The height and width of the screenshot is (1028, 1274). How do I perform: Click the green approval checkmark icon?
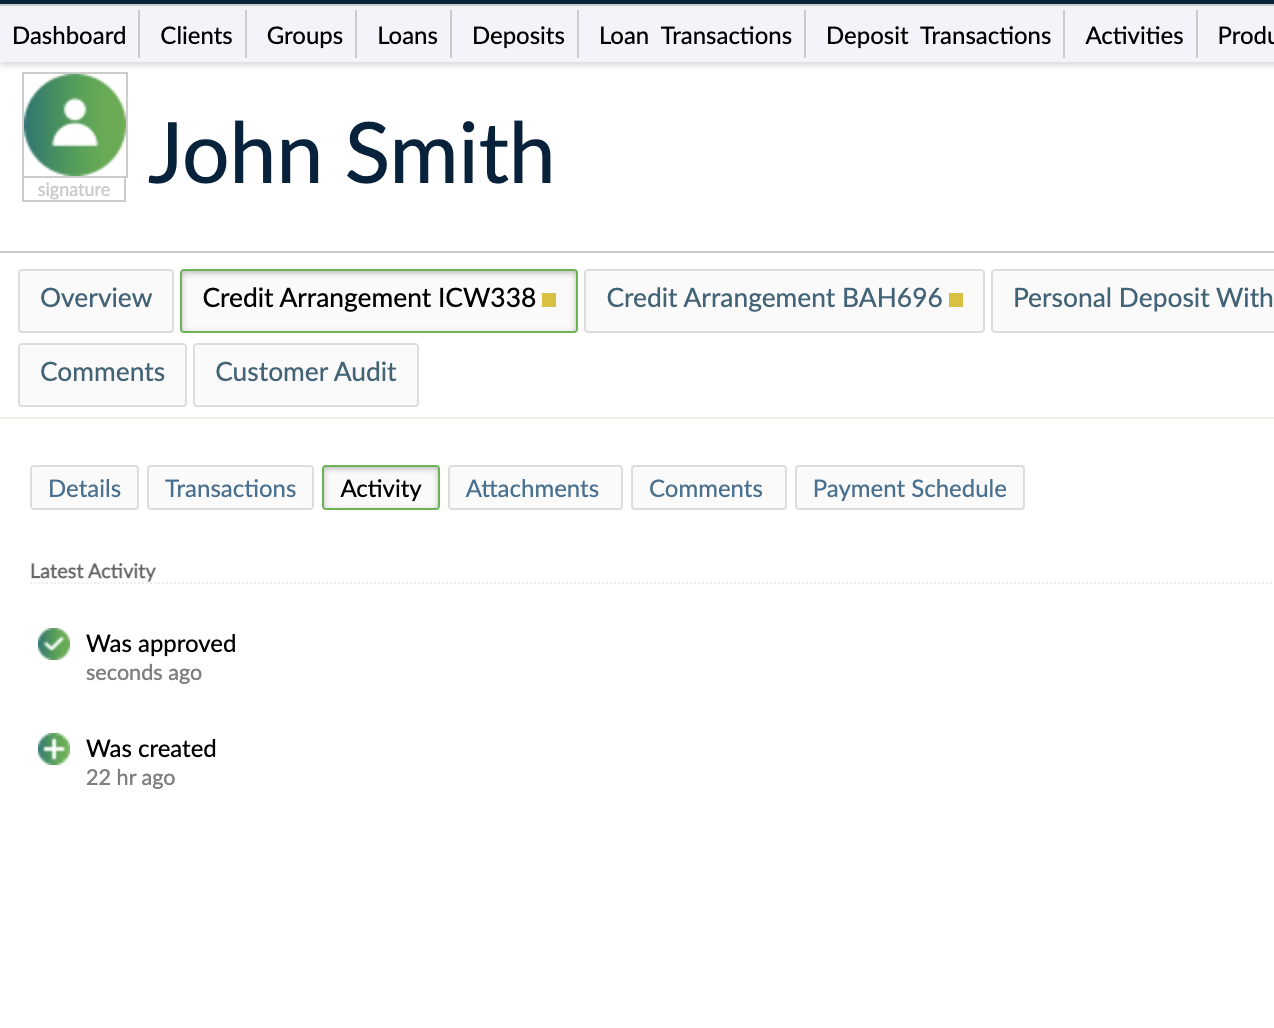click(53, 644)
